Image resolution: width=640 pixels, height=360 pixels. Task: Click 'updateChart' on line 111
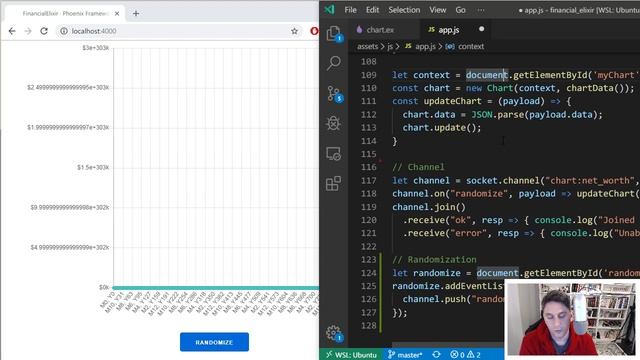click(452, 101)
